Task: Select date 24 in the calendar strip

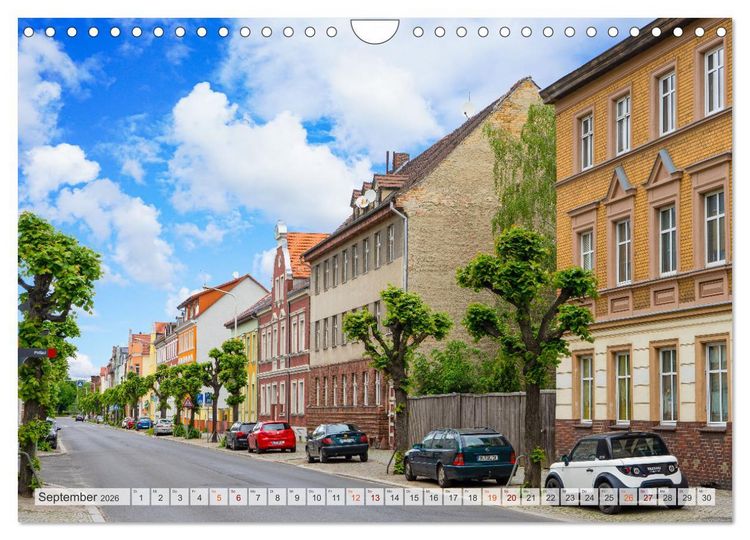Action: [589, 497]
